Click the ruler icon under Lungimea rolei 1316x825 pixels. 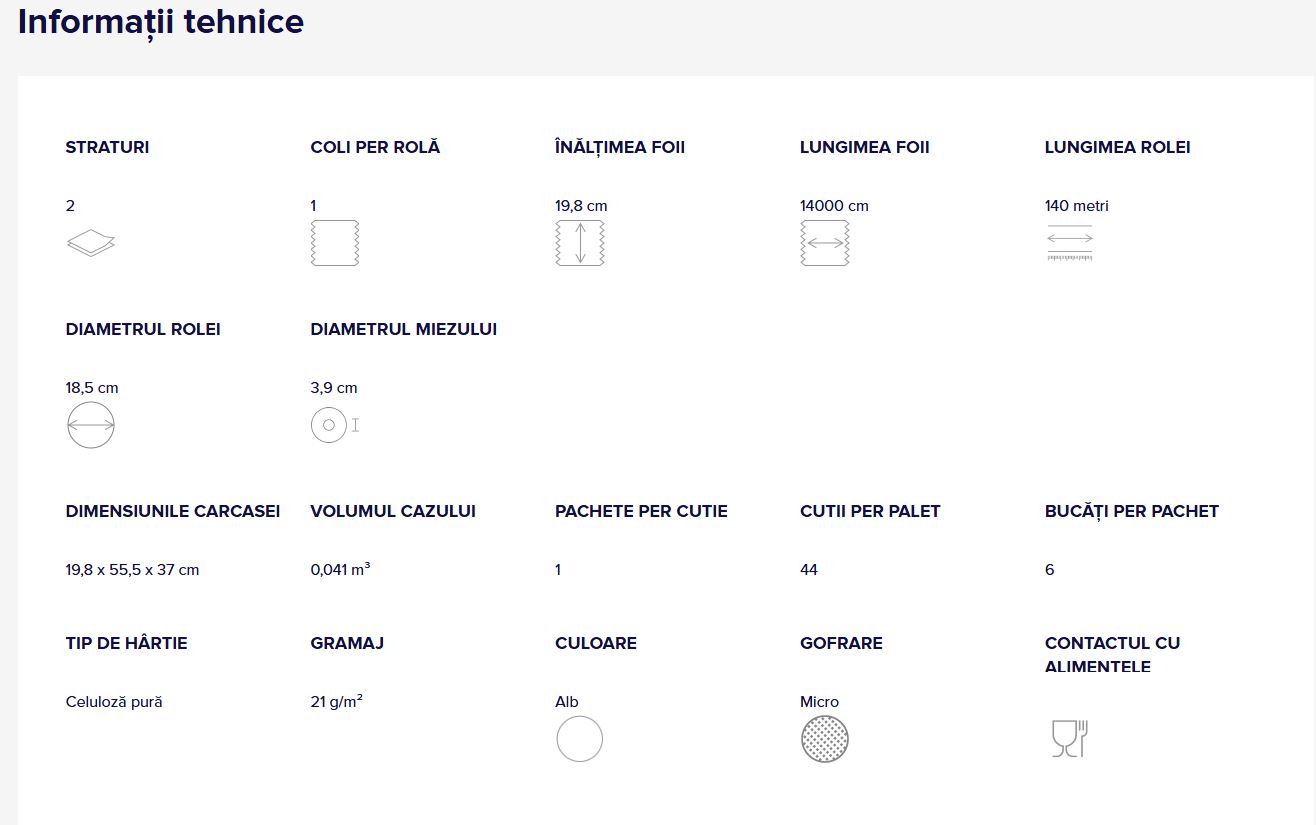pyautogui.click(x=1069, y=243)
